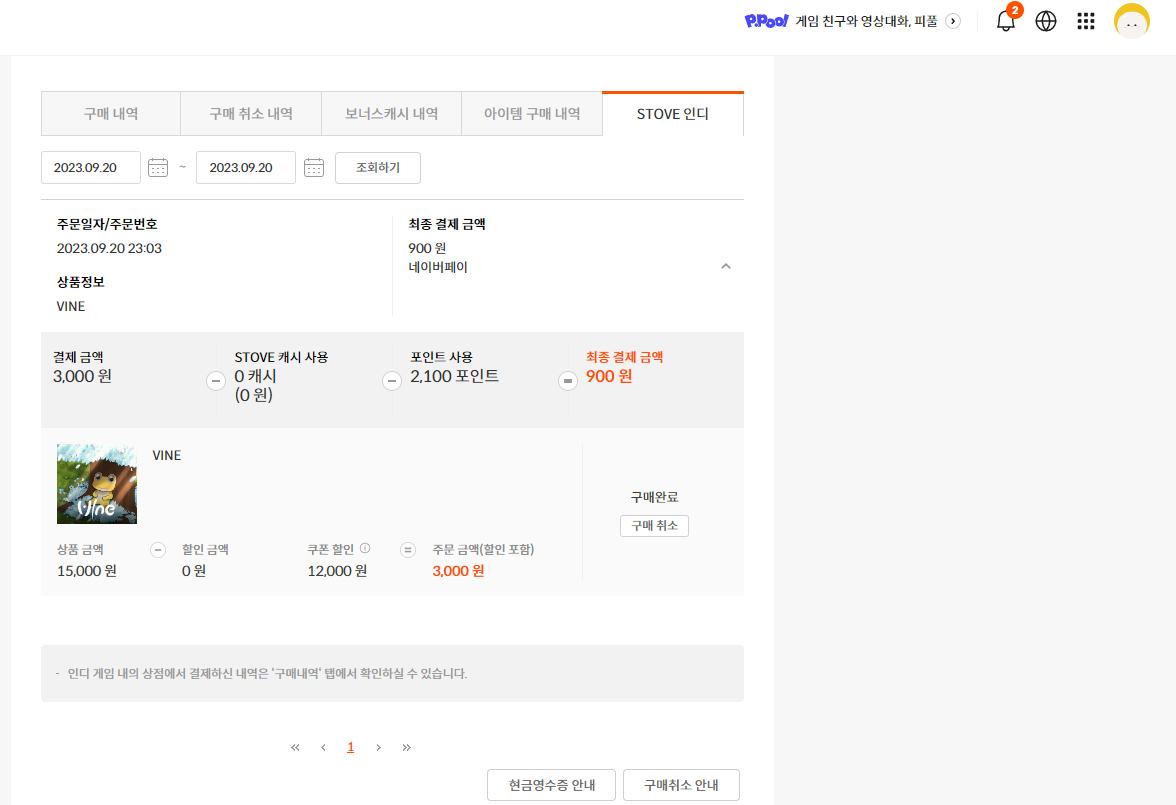Image resolution: width=1176 pixels, height=805 pixels.
Task: Click the user profile avatar
Action: 1132,21
